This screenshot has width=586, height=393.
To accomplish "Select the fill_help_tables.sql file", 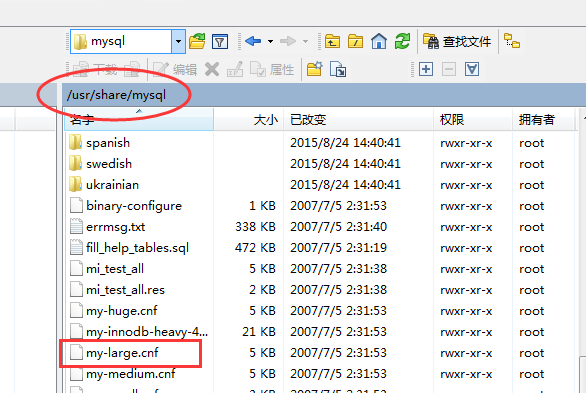I will tap(138, 248).
